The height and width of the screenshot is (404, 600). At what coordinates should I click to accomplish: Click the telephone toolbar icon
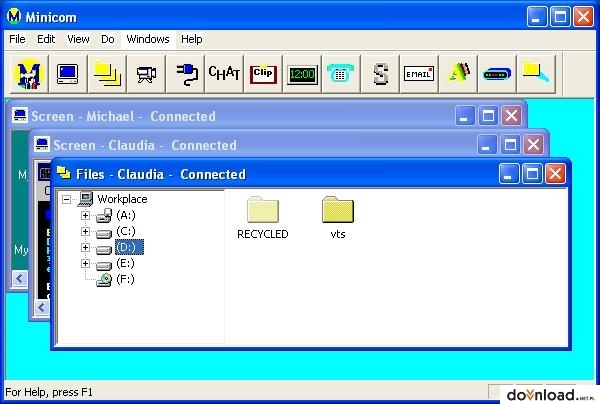pos(341,74)
